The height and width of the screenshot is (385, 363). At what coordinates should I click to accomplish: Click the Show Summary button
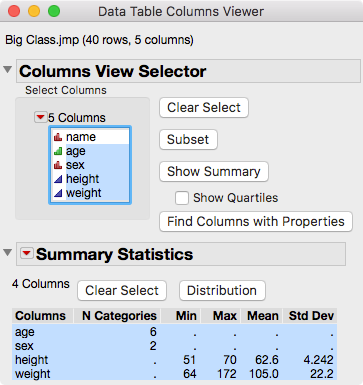point(214,172)
